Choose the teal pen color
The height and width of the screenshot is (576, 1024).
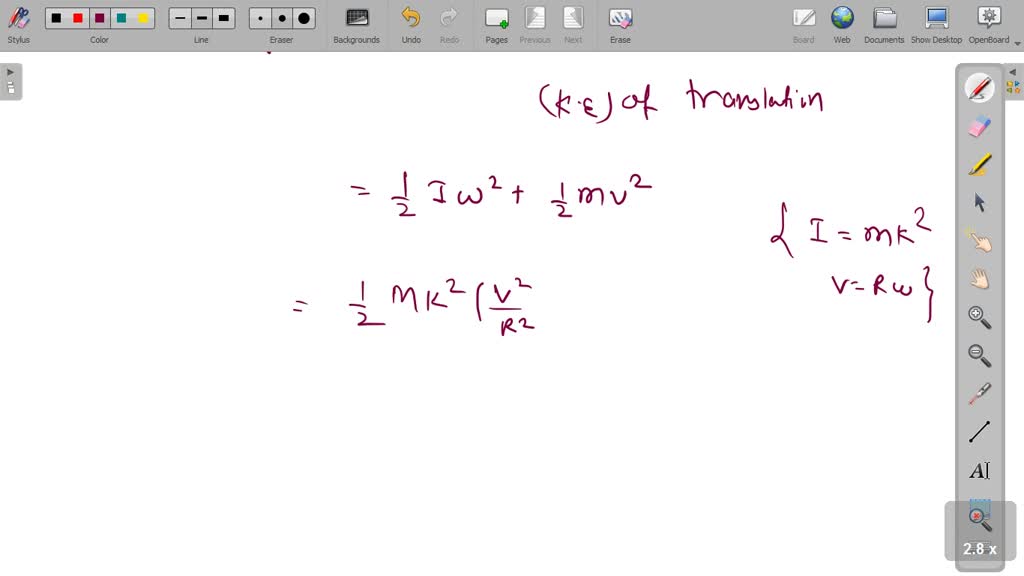pos(121,18)
